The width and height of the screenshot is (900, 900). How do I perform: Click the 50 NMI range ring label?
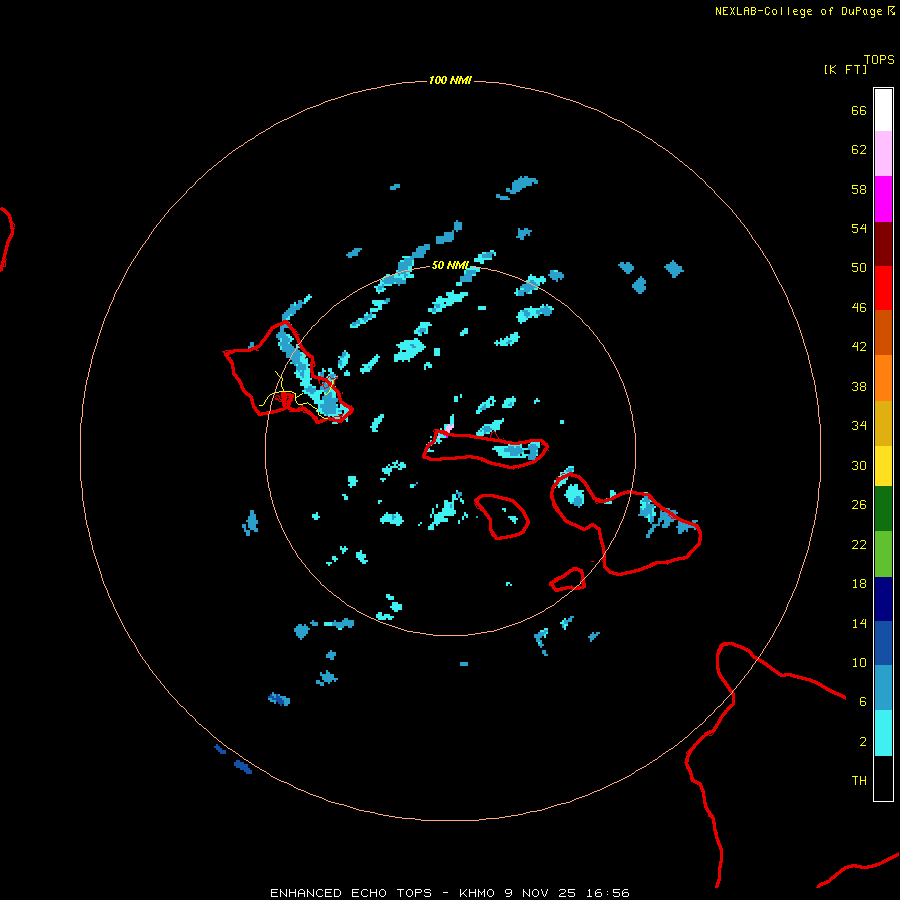[450, 265]
